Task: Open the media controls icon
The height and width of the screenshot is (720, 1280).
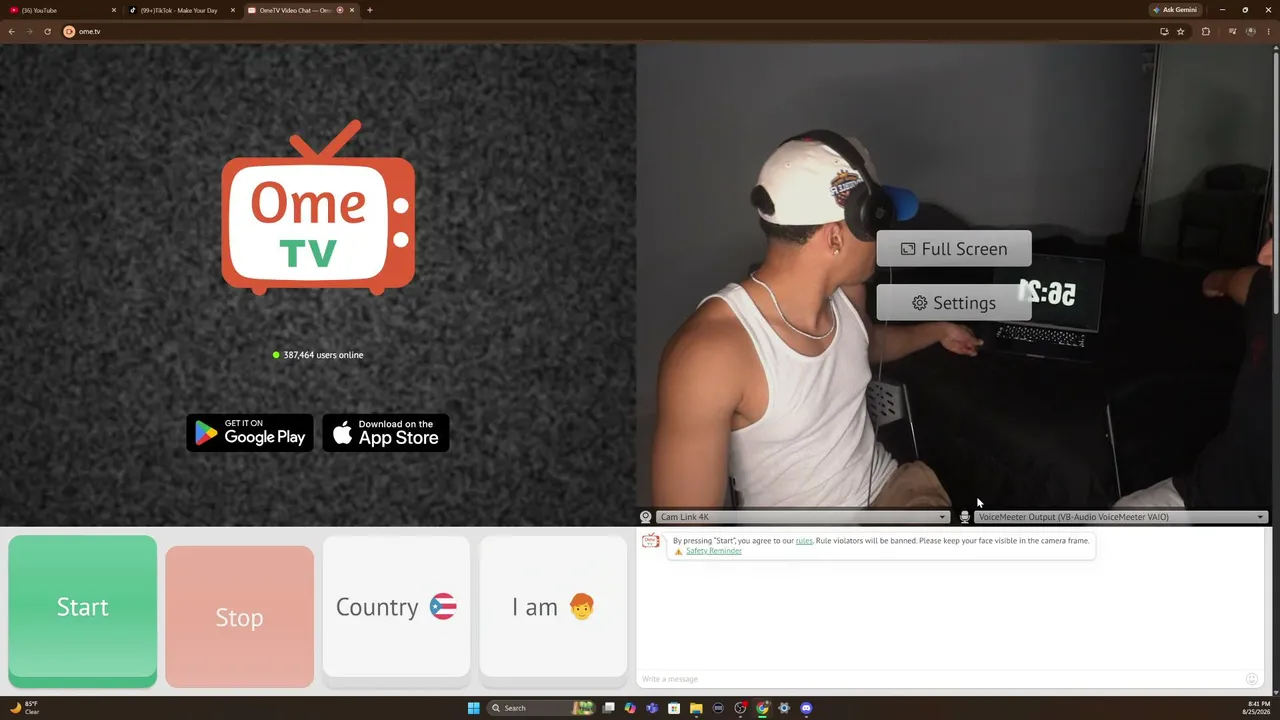Action: coord(1232,31)
